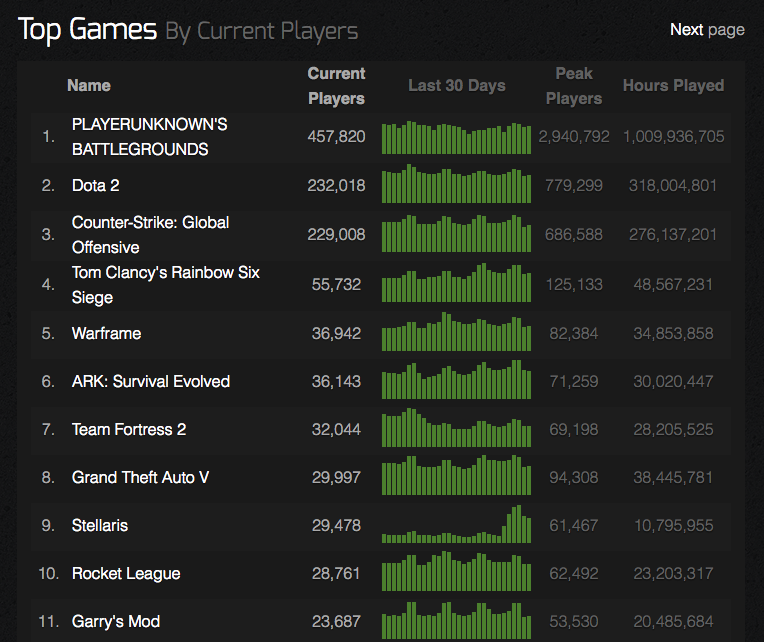
Task: Select current players value 36,143
Action: 336,381
